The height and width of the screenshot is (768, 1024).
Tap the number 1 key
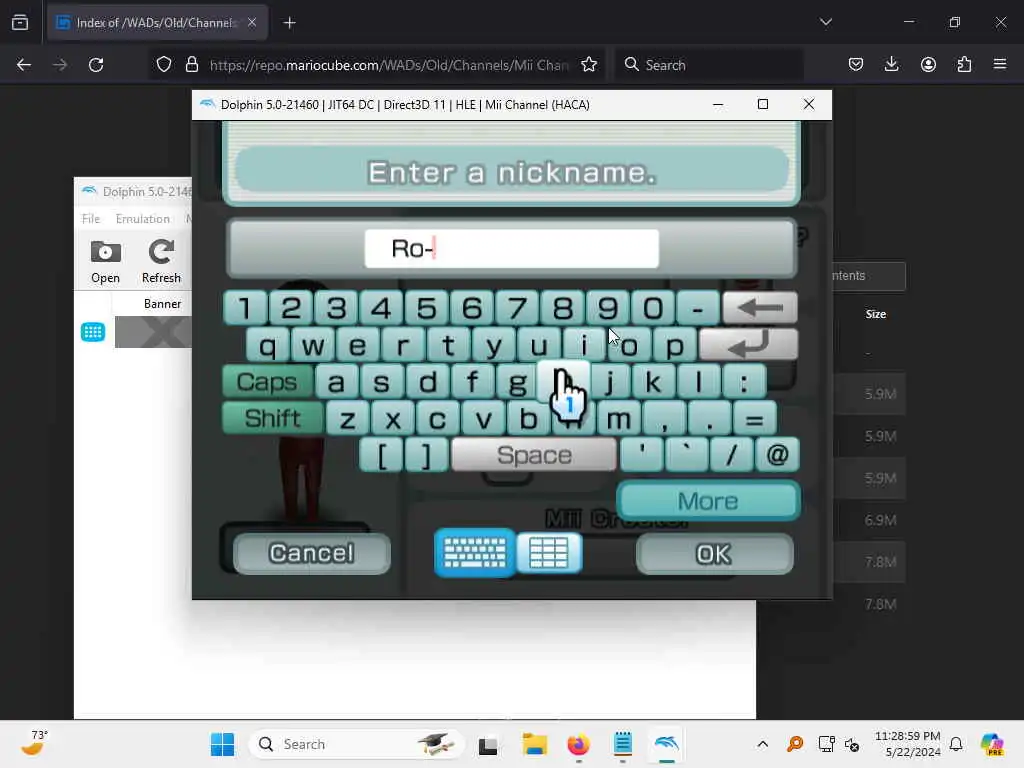tap(245, 308)
